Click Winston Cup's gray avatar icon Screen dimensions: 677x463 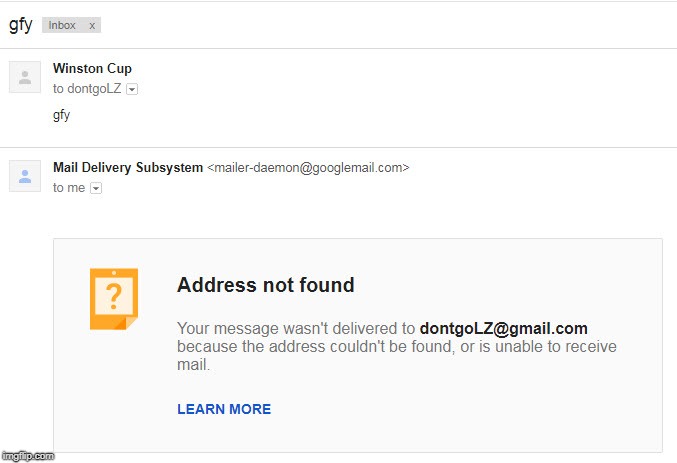(25, 77)
